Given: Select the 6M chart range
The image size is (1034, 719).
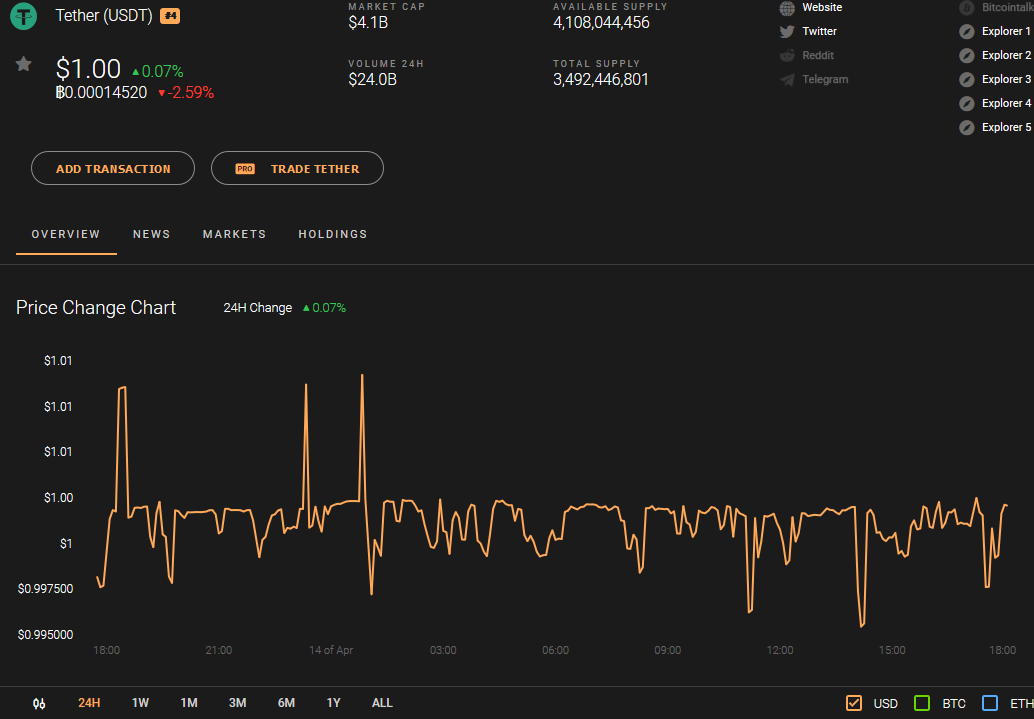Looking at the screenshot, I should click(286, 703).
